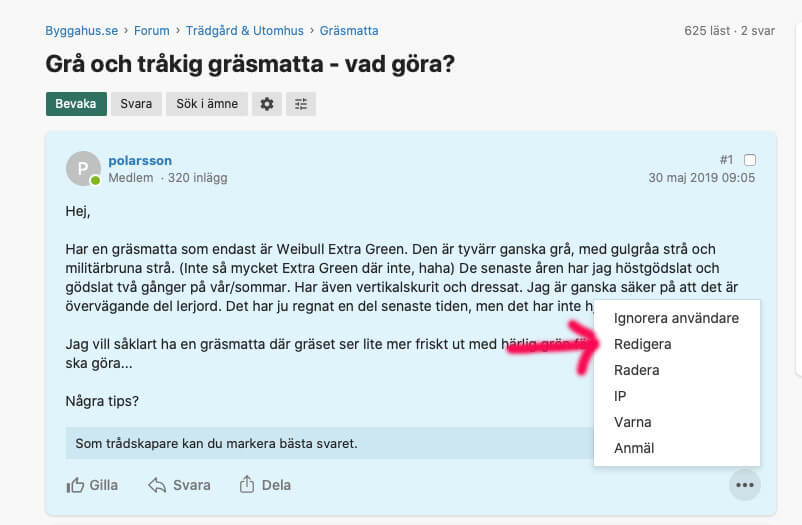Click the Dela share icon
This screenshot has height=525, width=802.
point(247,485)
